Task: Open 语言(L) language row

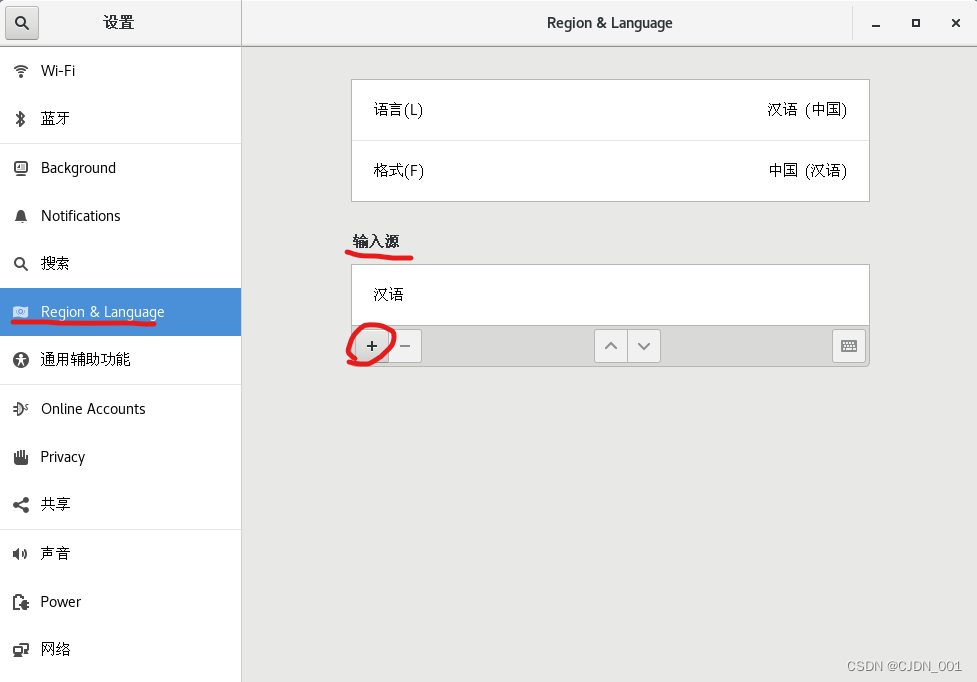Action: click(610, 110)
